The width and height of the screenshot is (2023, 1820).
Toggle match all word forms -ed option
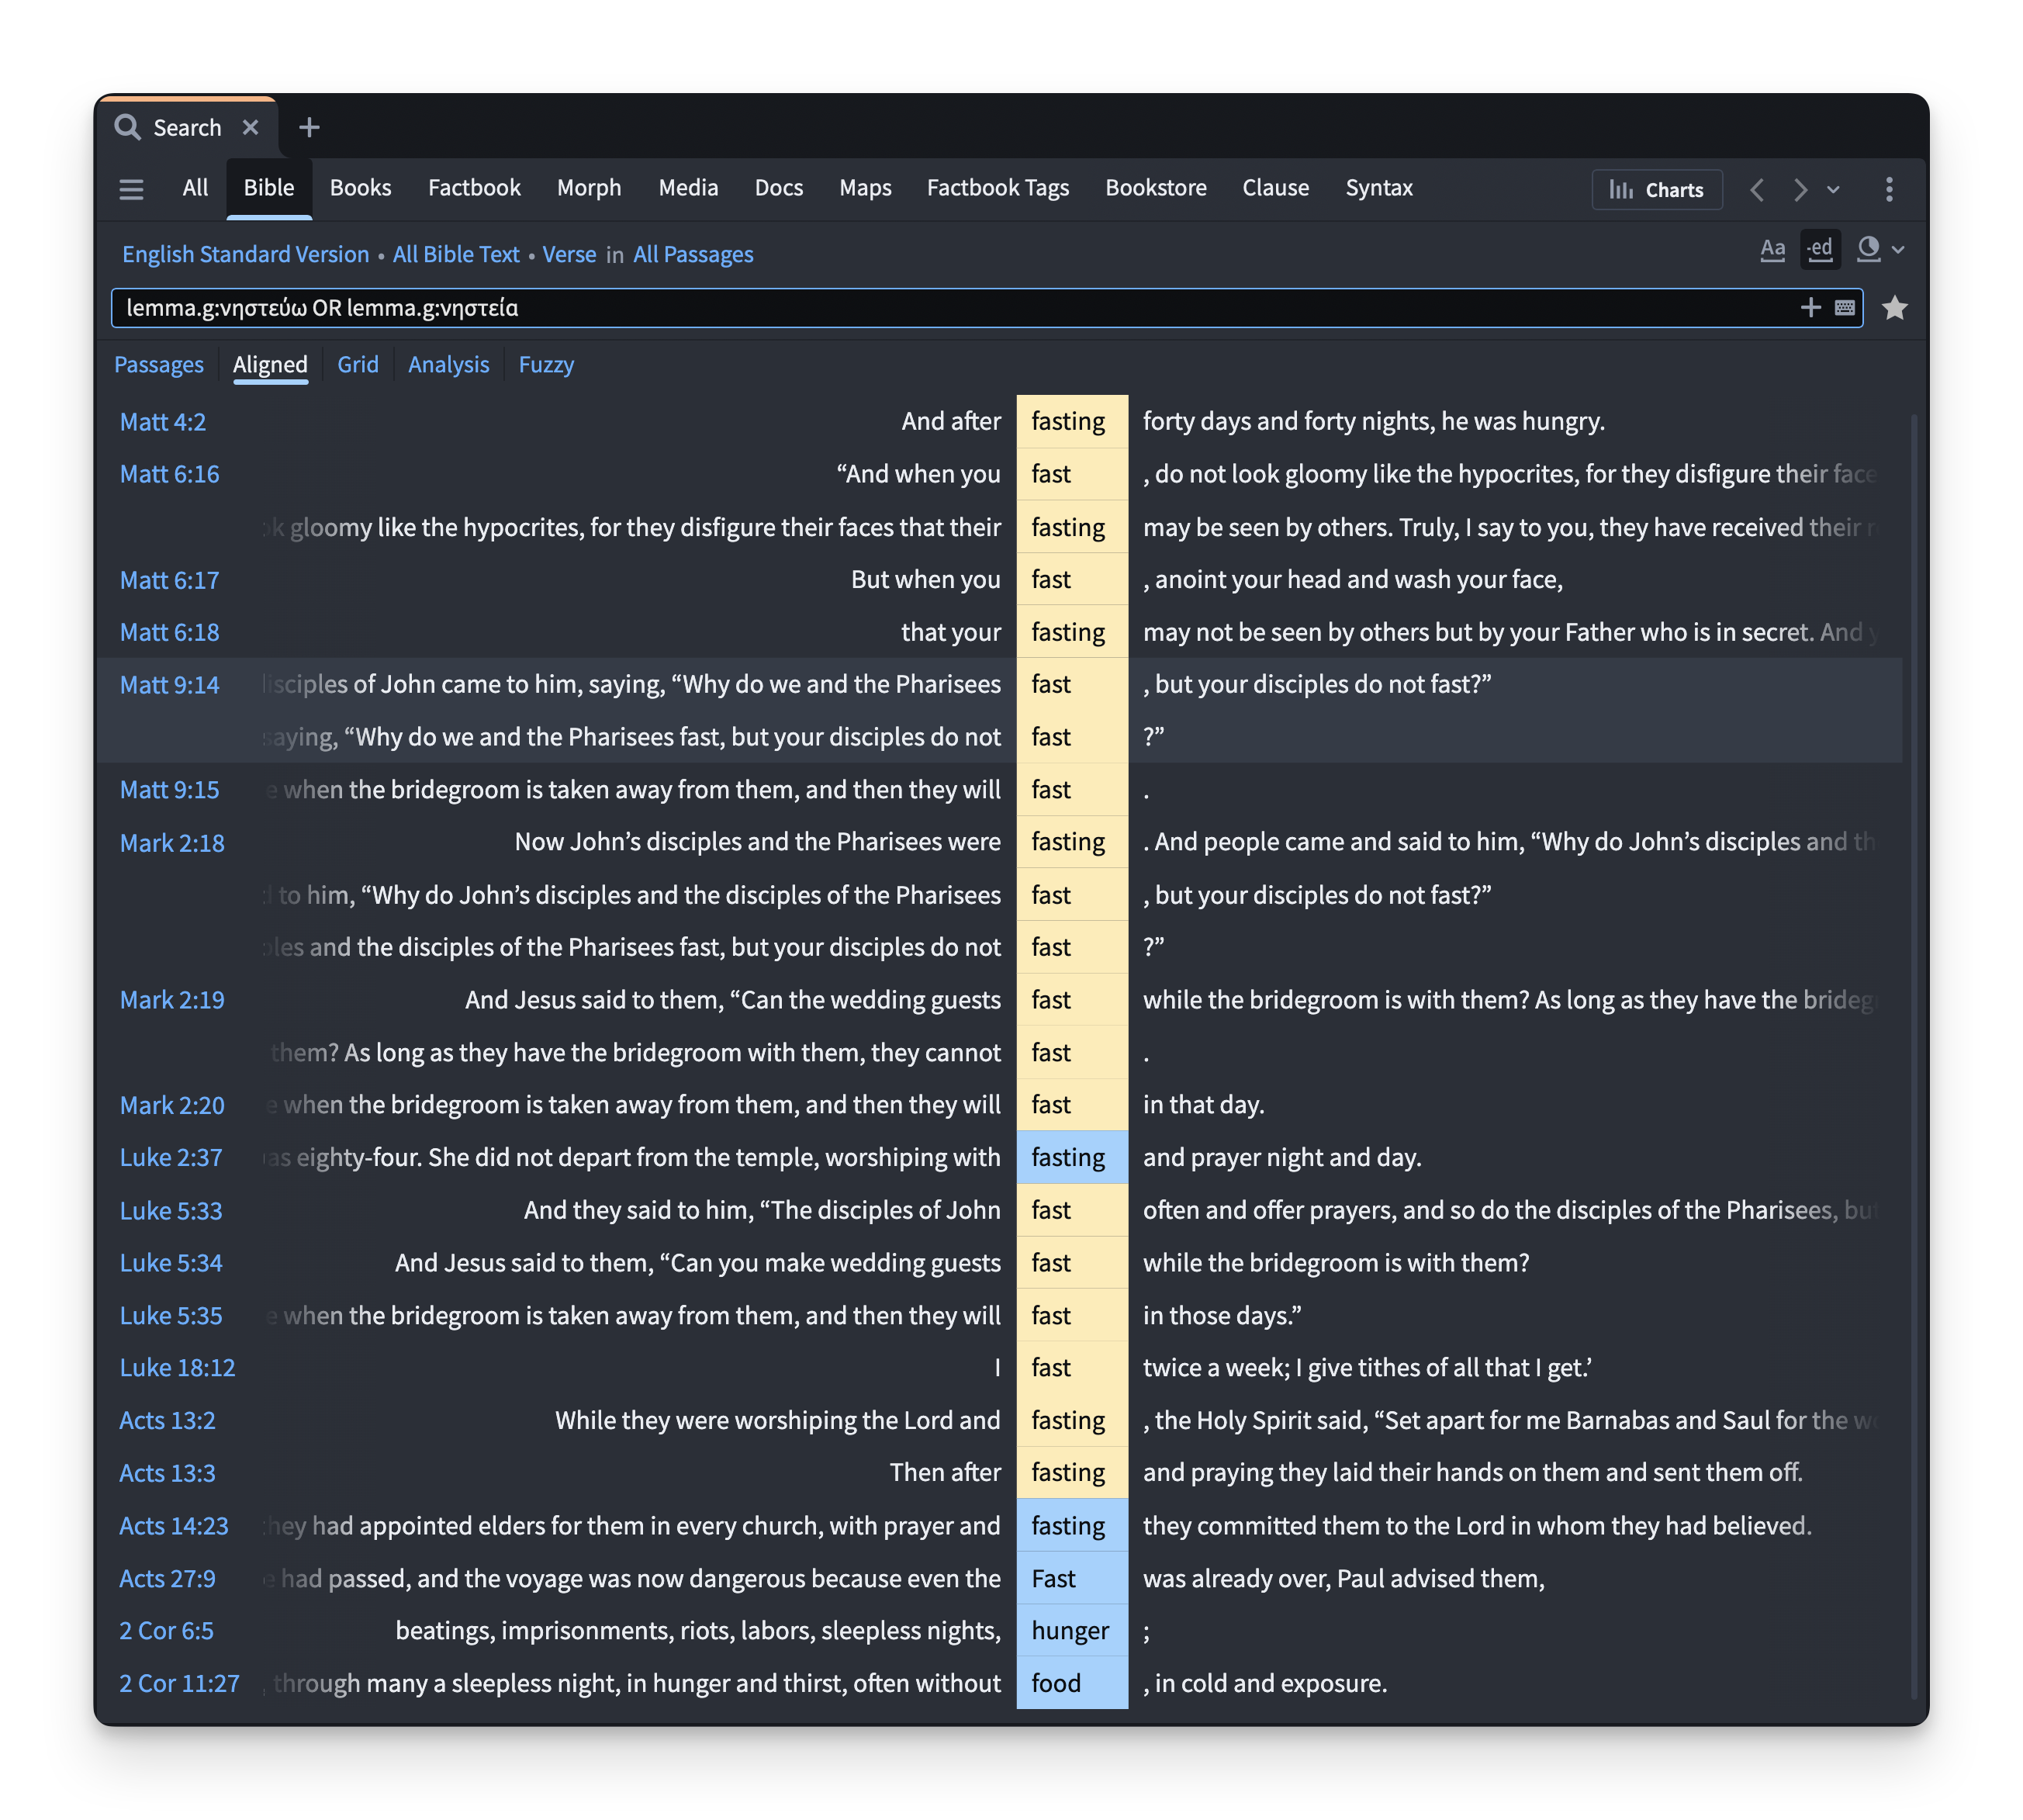point(1820,249)
